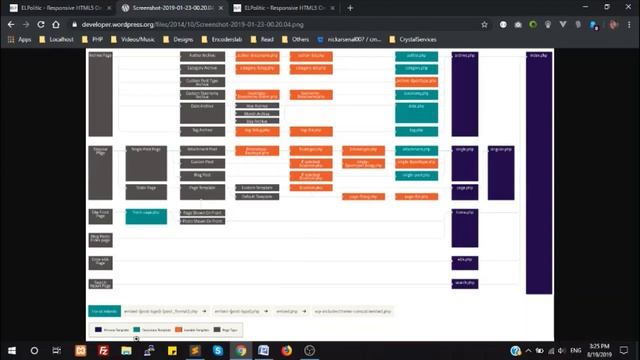This screenshot has height=360, width=640.
Task: Open the Others bookmarks folder
Action: 295,40
